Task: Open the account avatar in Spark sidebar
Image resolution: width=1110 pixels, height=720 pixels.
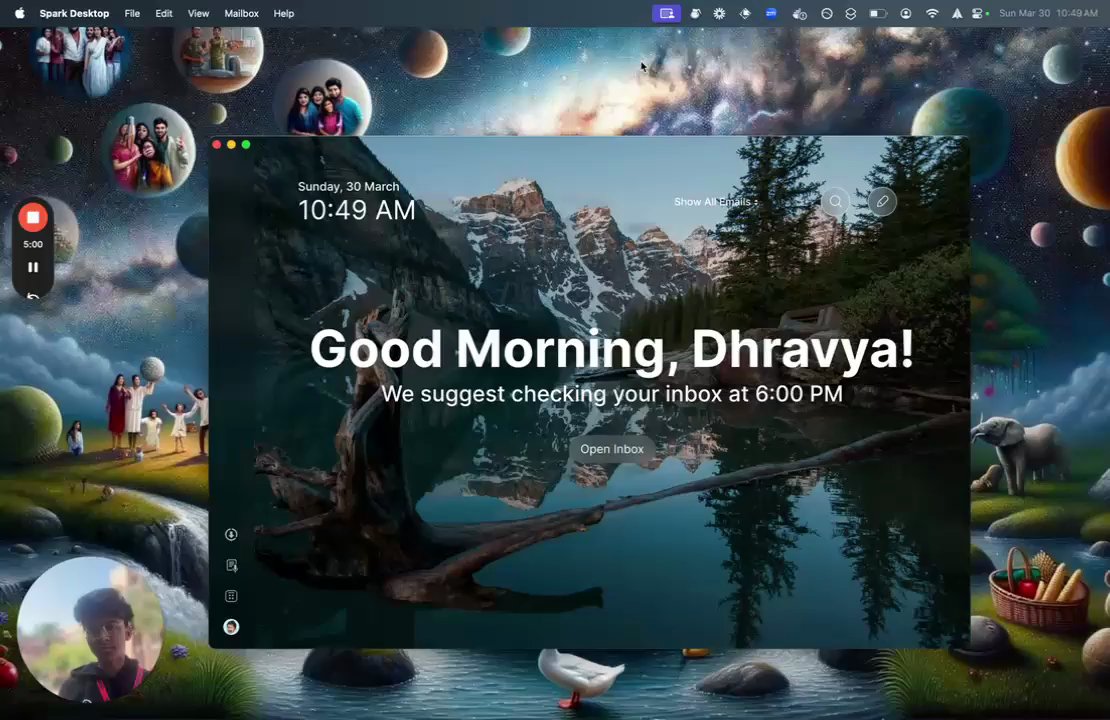Action: [x=231, y=627]
